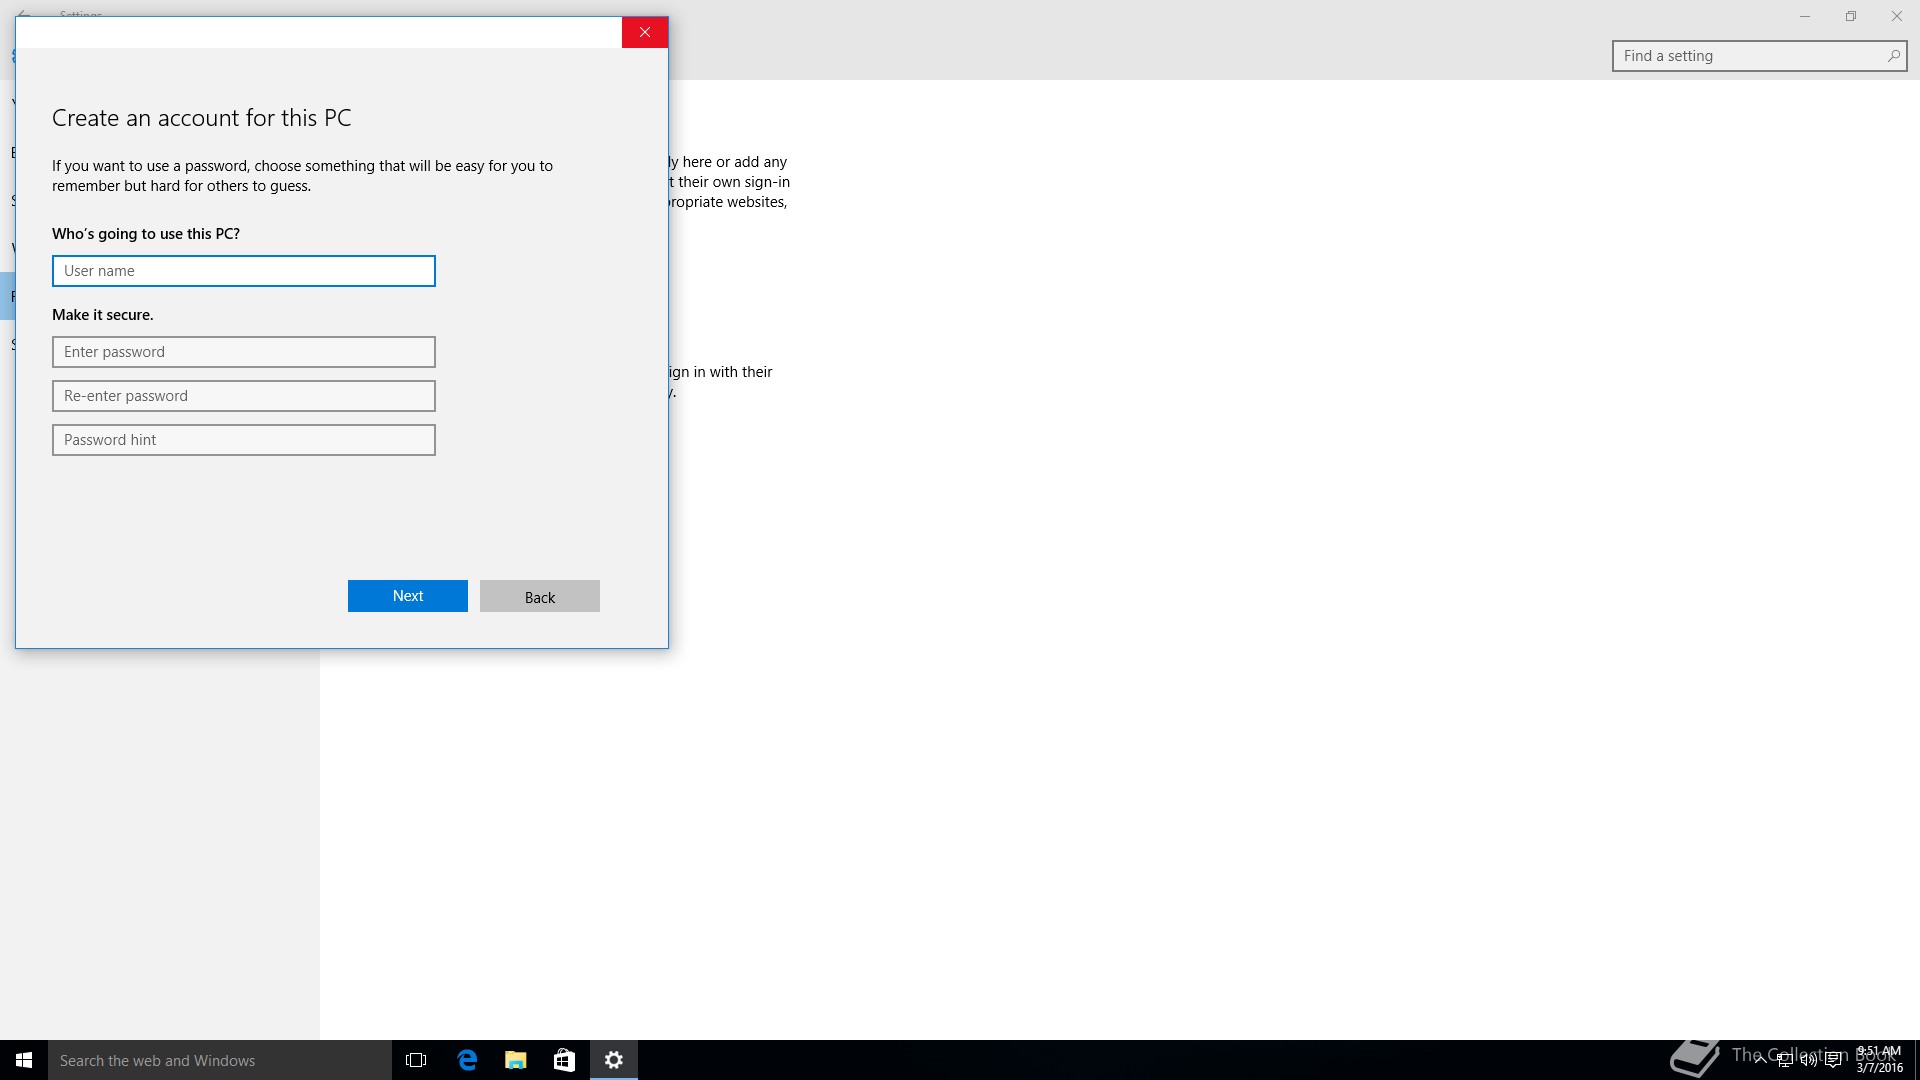Select the Password hint field
Image resolution: width=1920 pixels, height=1080 pixels.
(x=243, y=440)
